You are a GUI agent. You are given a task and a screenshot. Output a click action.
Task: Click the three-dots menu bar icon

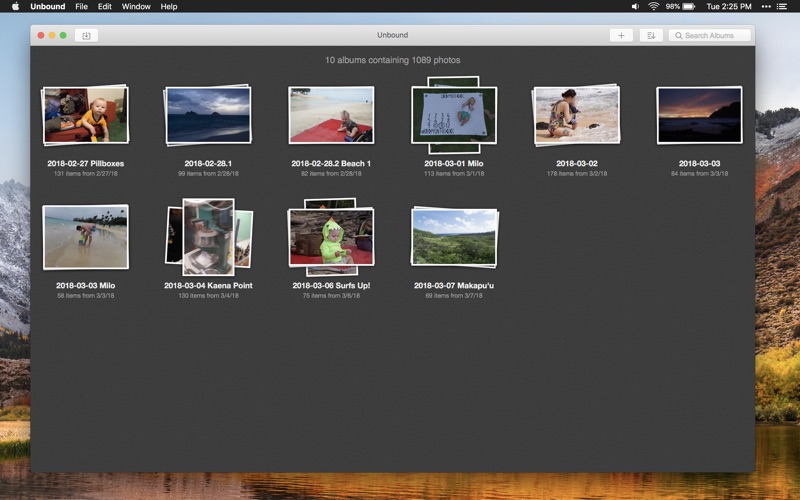click(x=766, y=6)
